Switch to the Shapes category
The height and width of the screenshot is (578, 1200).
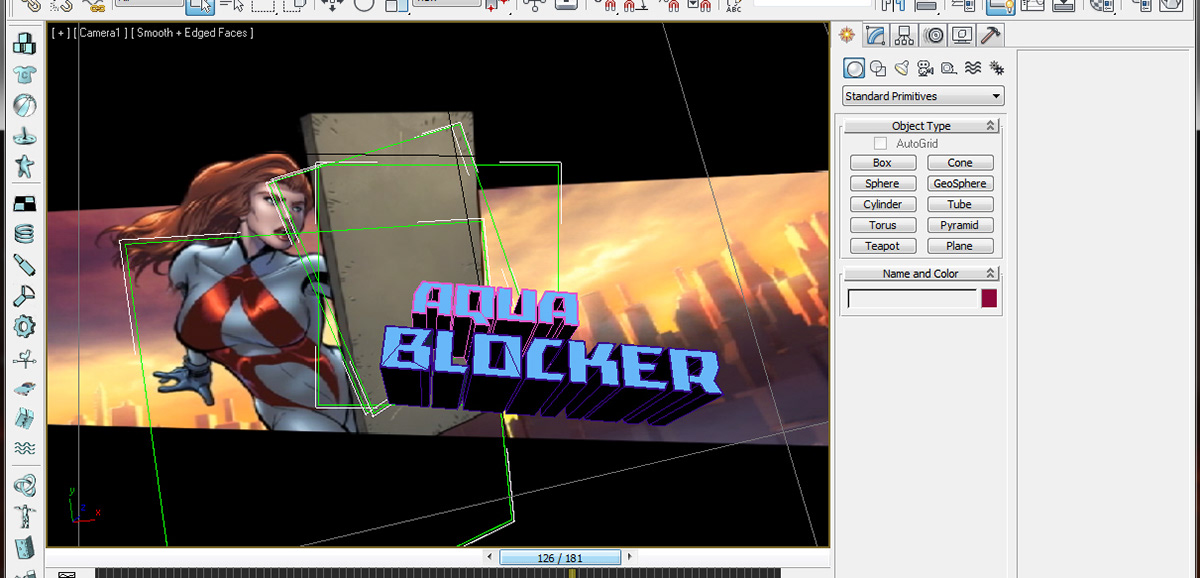coord(878,68)
